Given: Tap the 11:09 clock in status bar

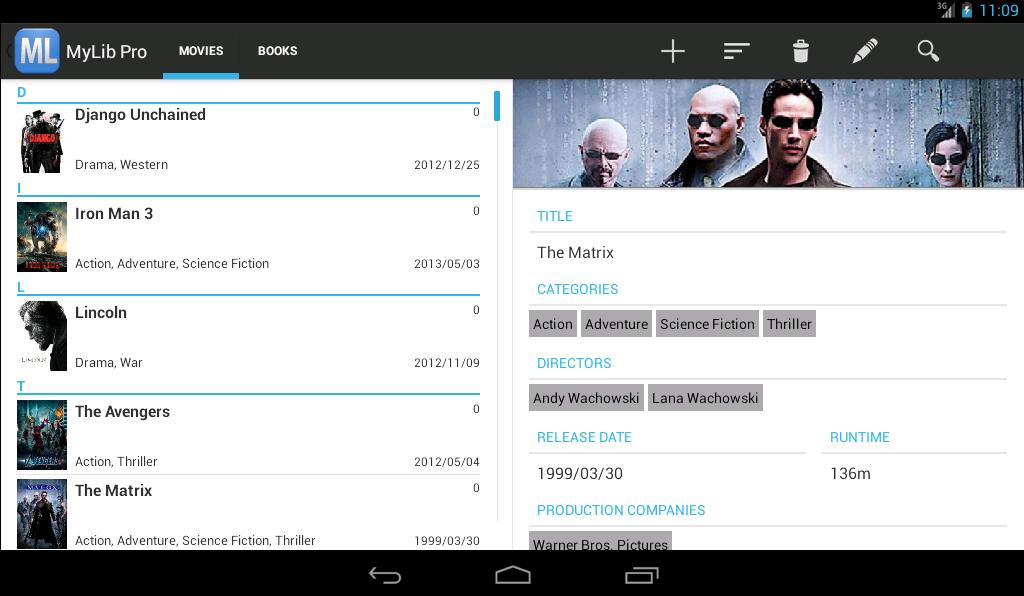Looking at the screenshot, I should (999, 10).
